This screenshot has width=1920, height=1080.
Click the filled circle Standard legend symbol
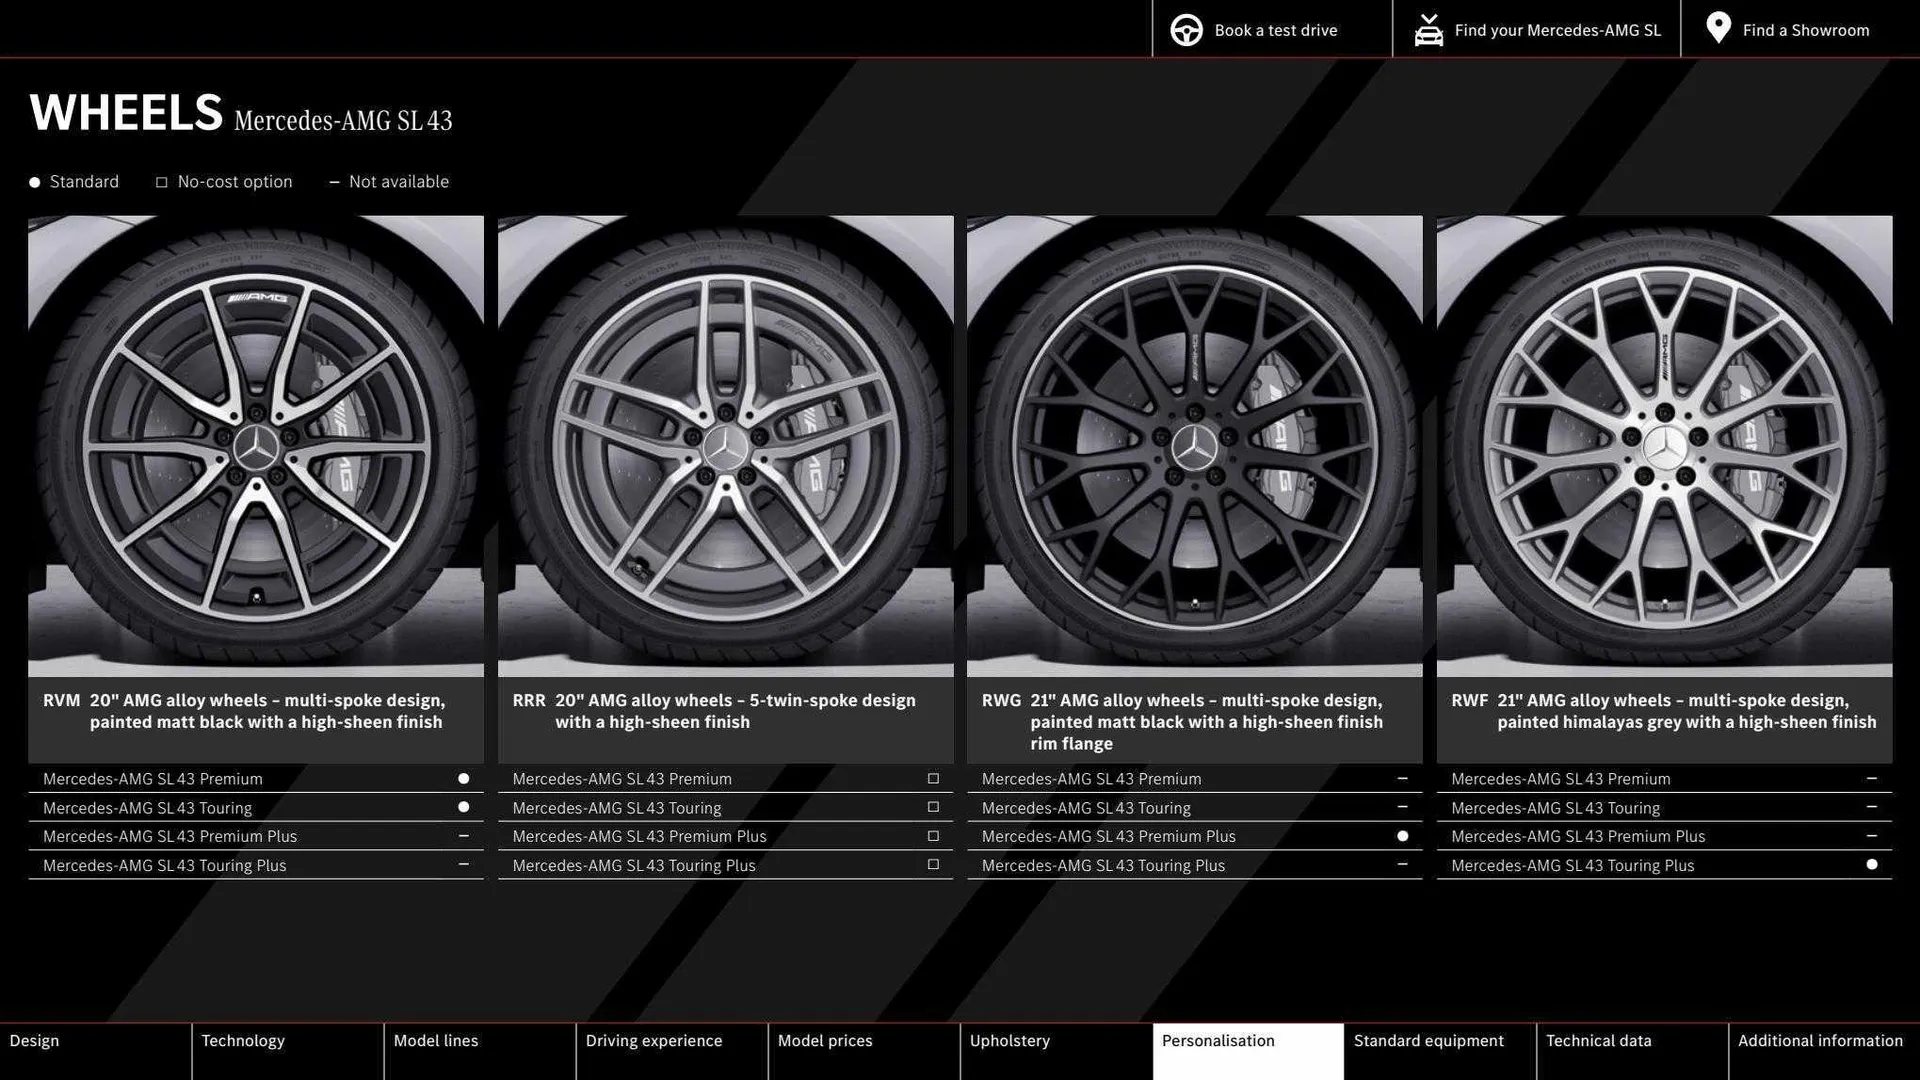coord(33,181)
